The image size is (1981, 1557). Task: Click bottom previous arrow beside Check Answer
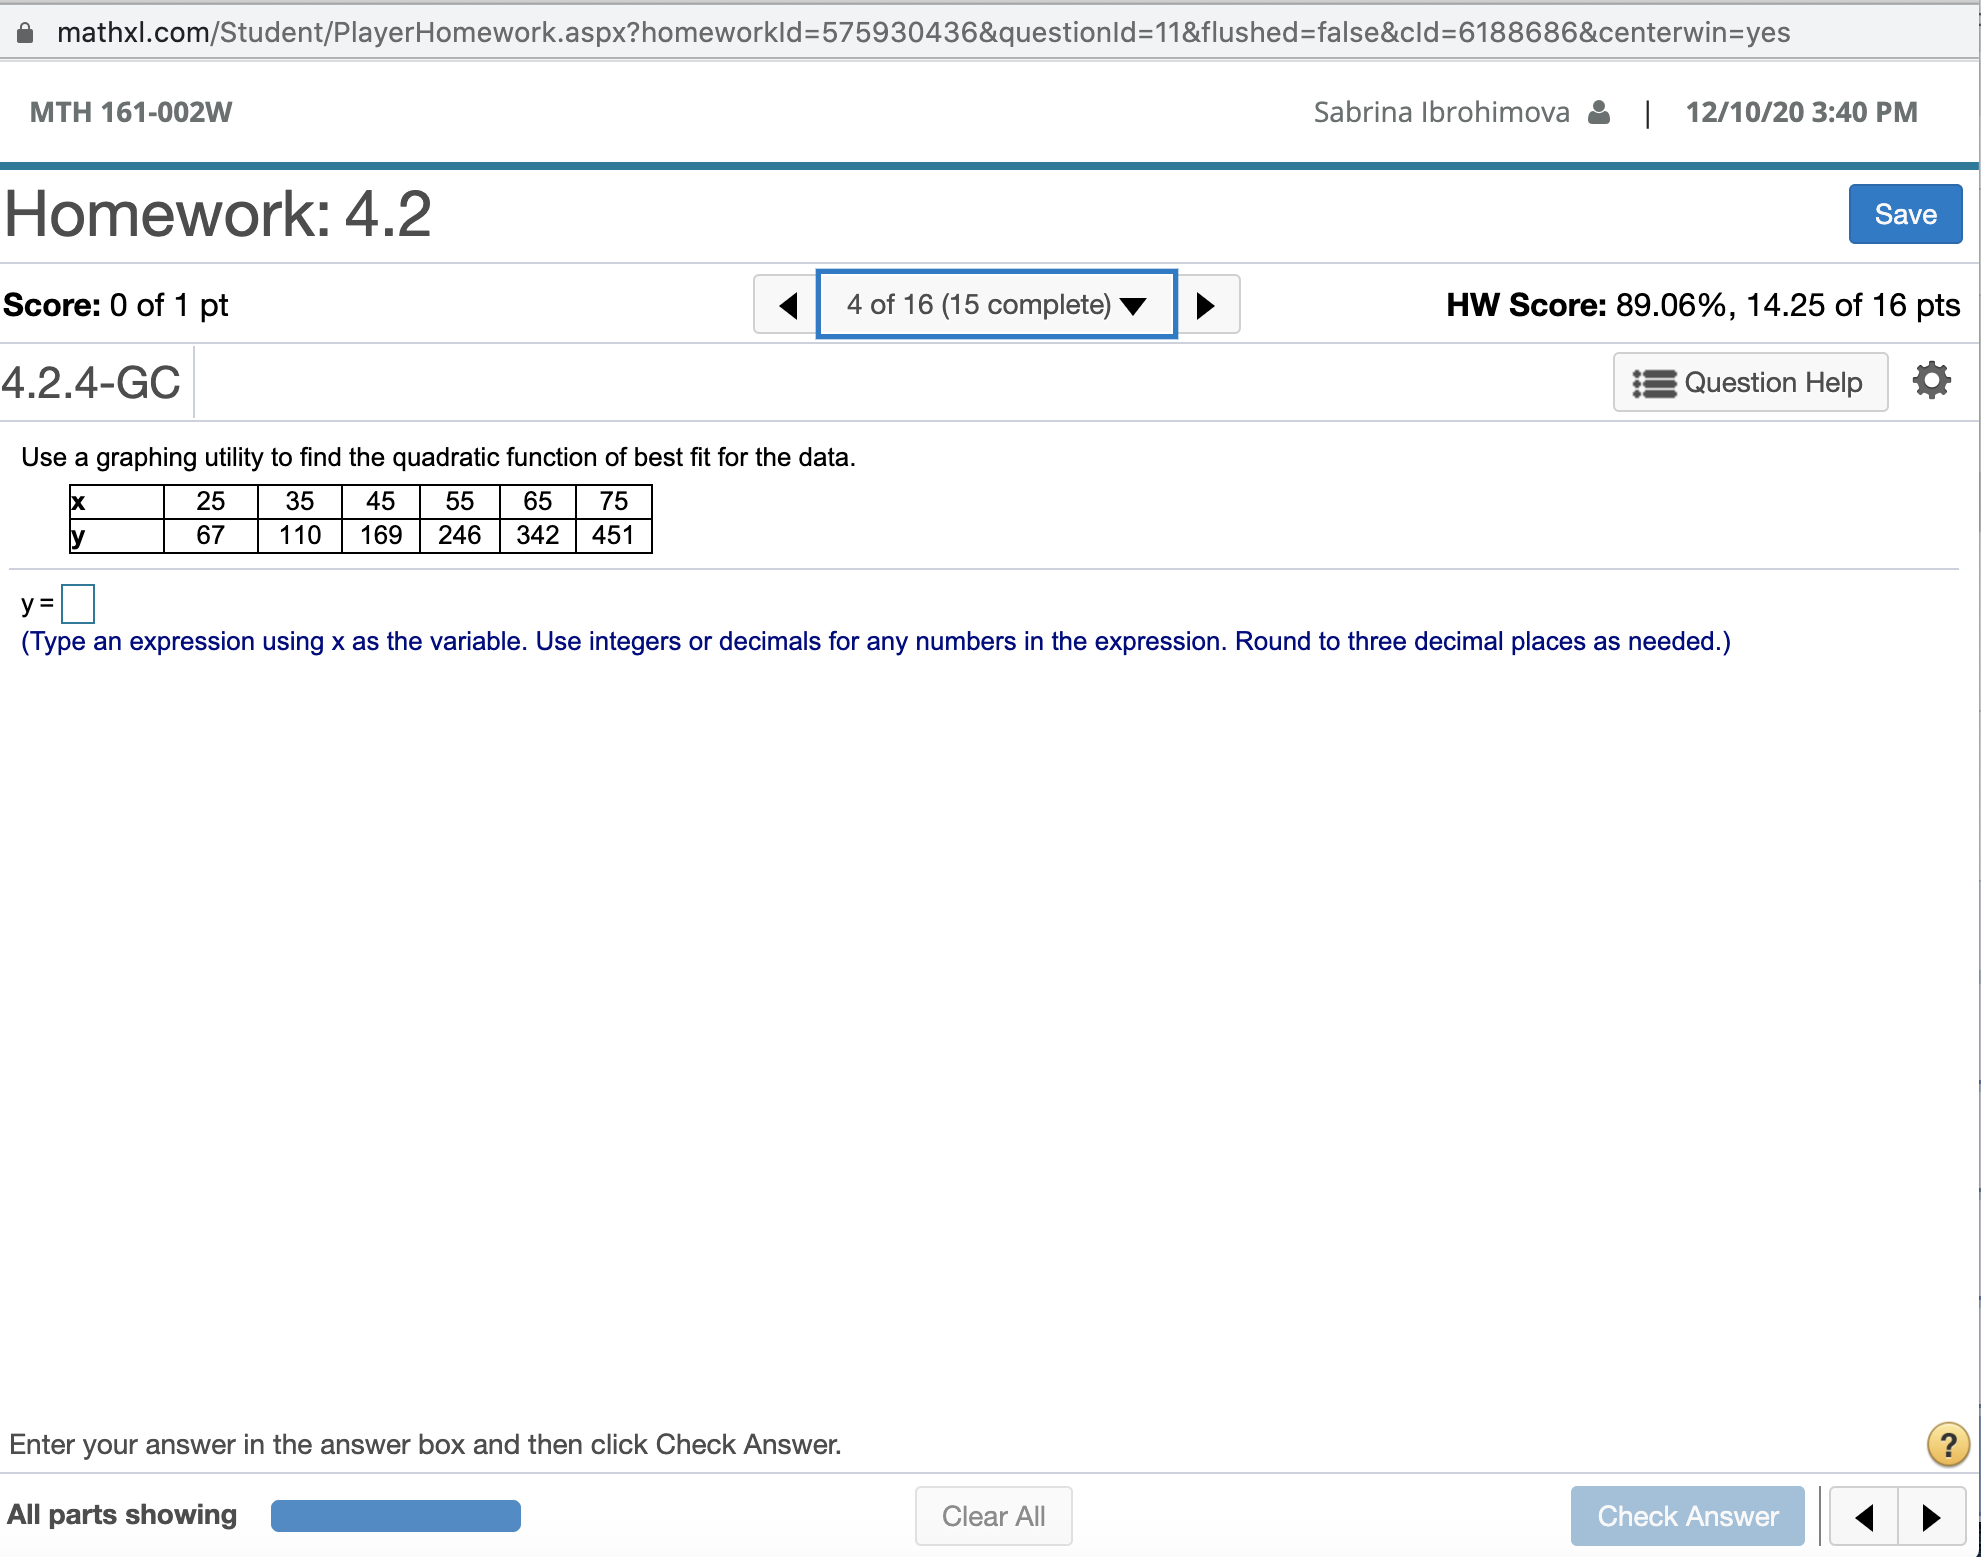click(x=1864, y=1517)
